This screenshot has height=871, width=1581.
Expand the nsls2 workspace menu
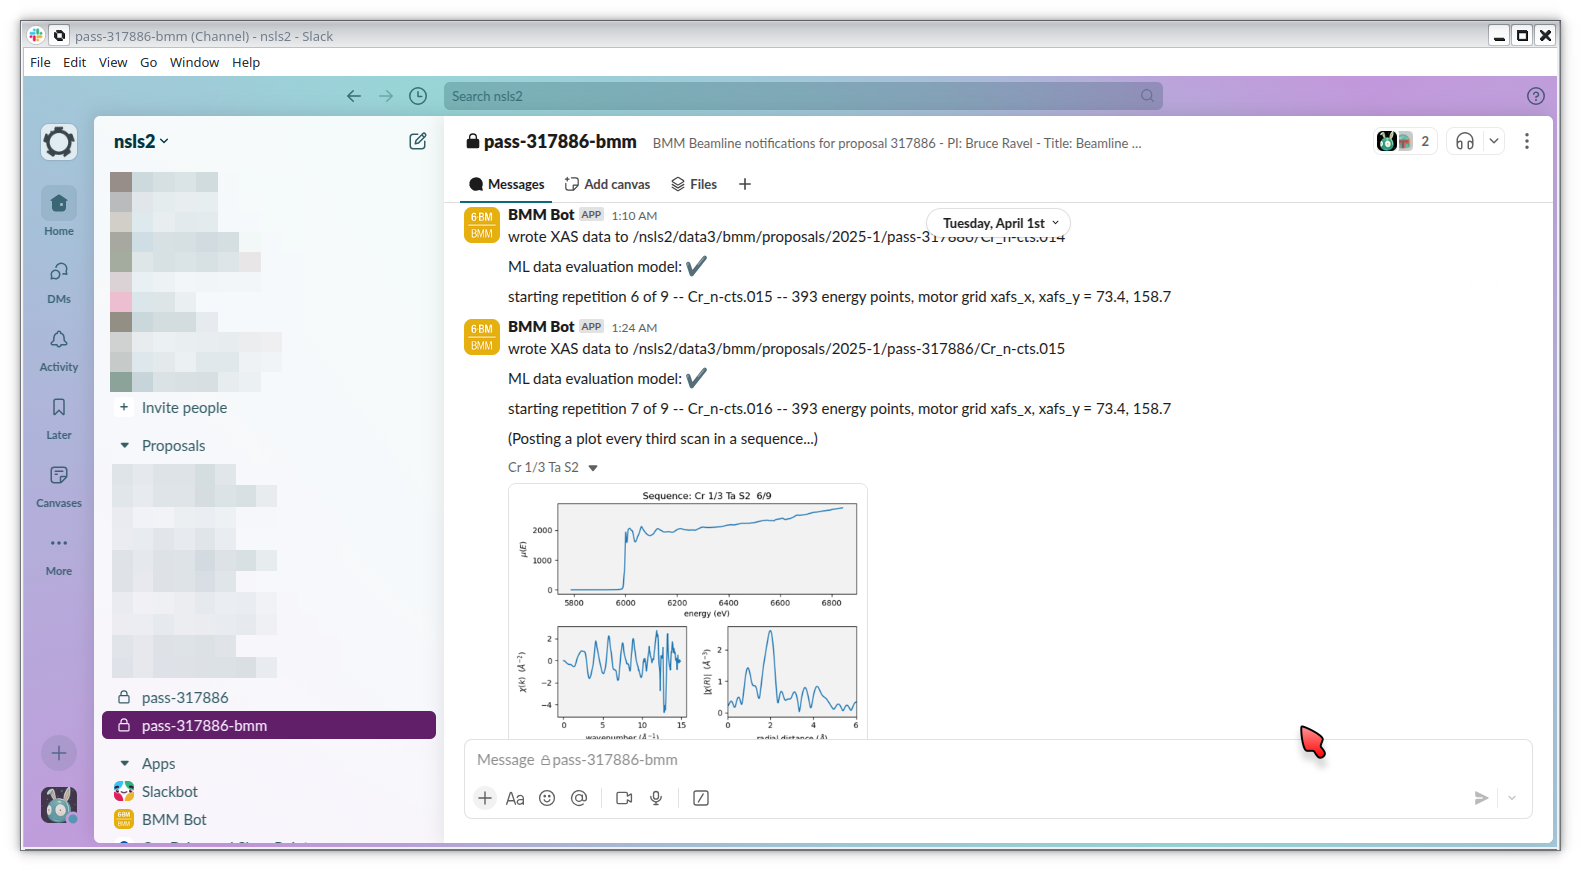[141, 141]
